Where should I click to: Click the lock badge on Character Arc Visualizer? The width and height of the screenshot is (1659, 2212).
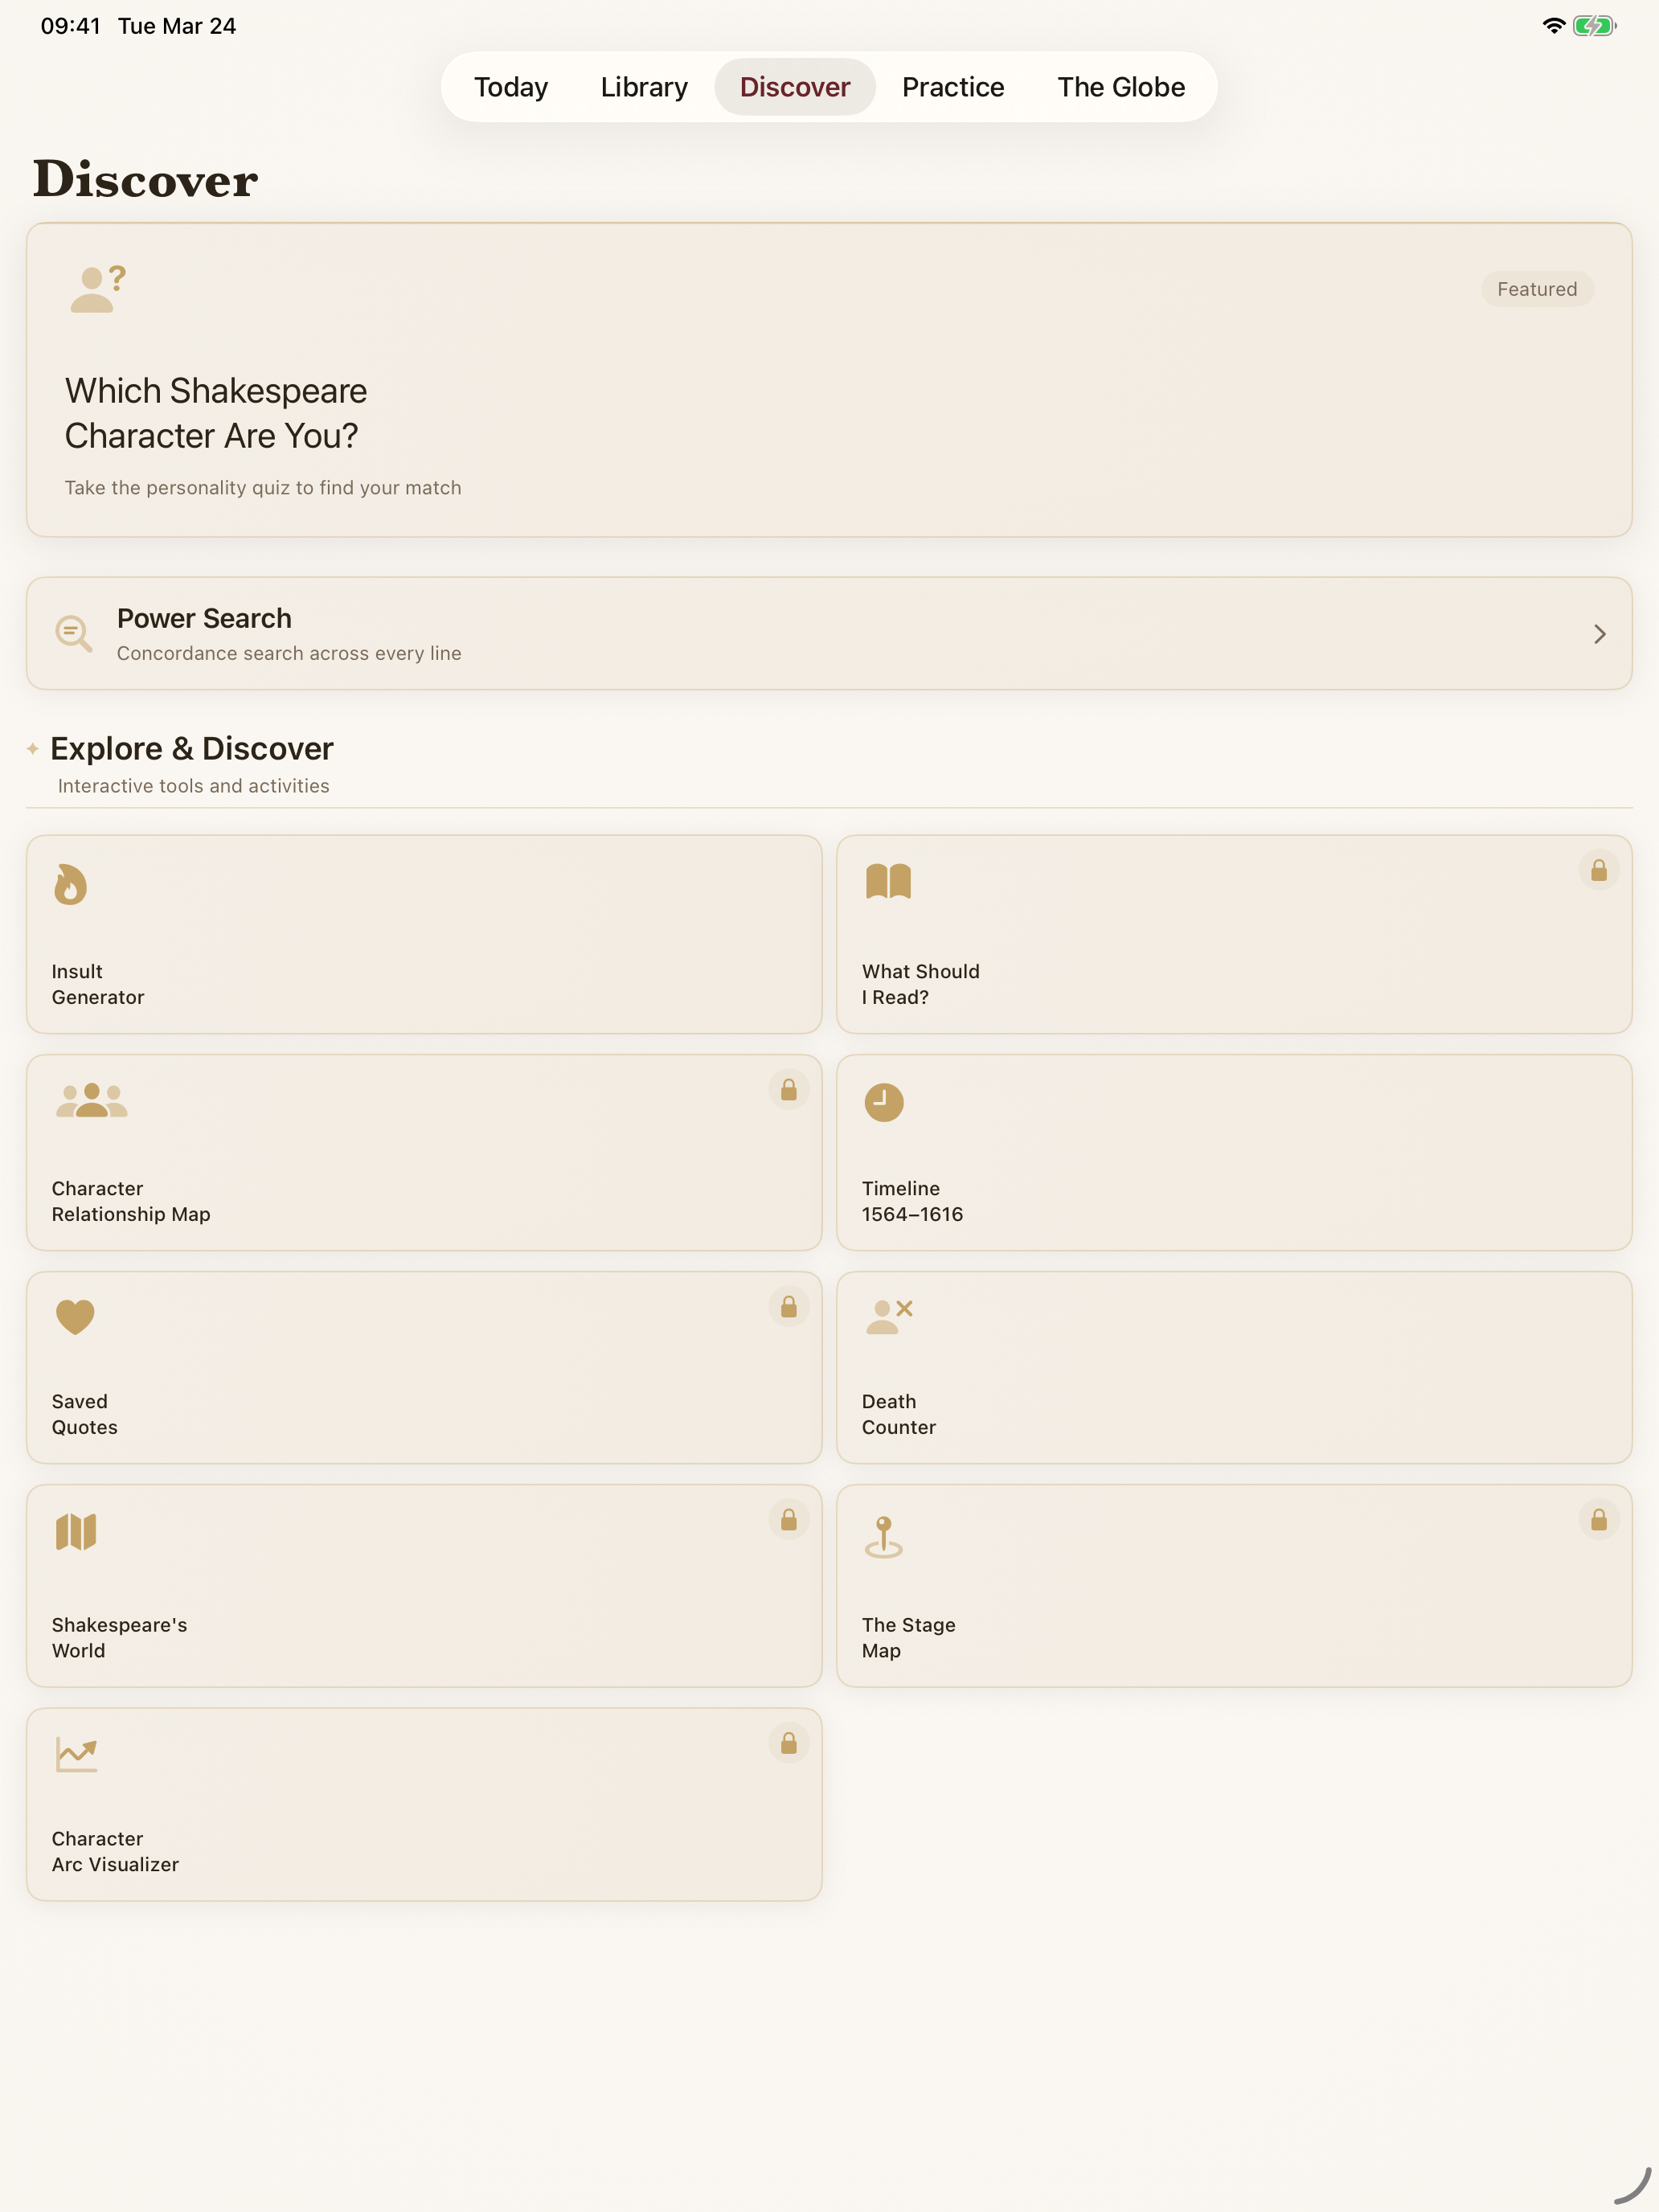pyautogui.click(x=789, y=1743)
